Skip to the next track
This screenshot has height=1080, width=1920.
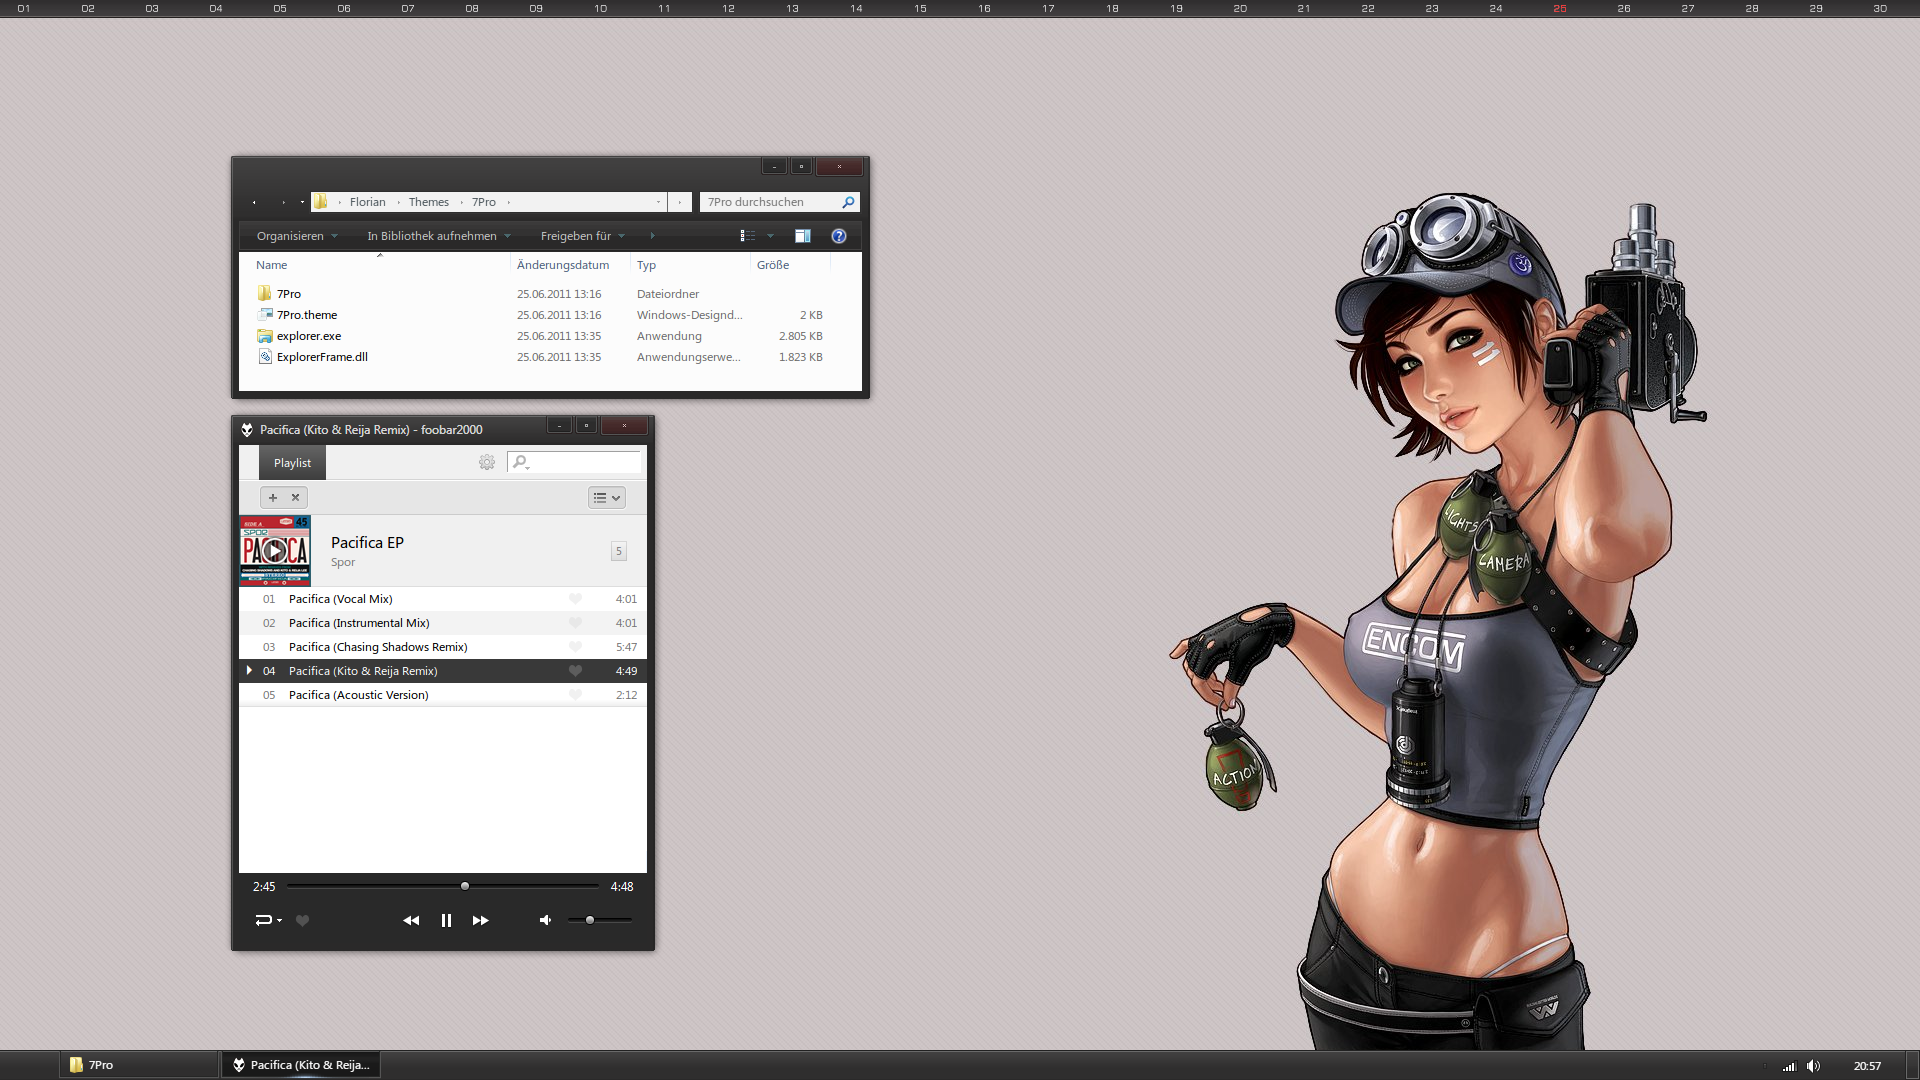[481, 920]
